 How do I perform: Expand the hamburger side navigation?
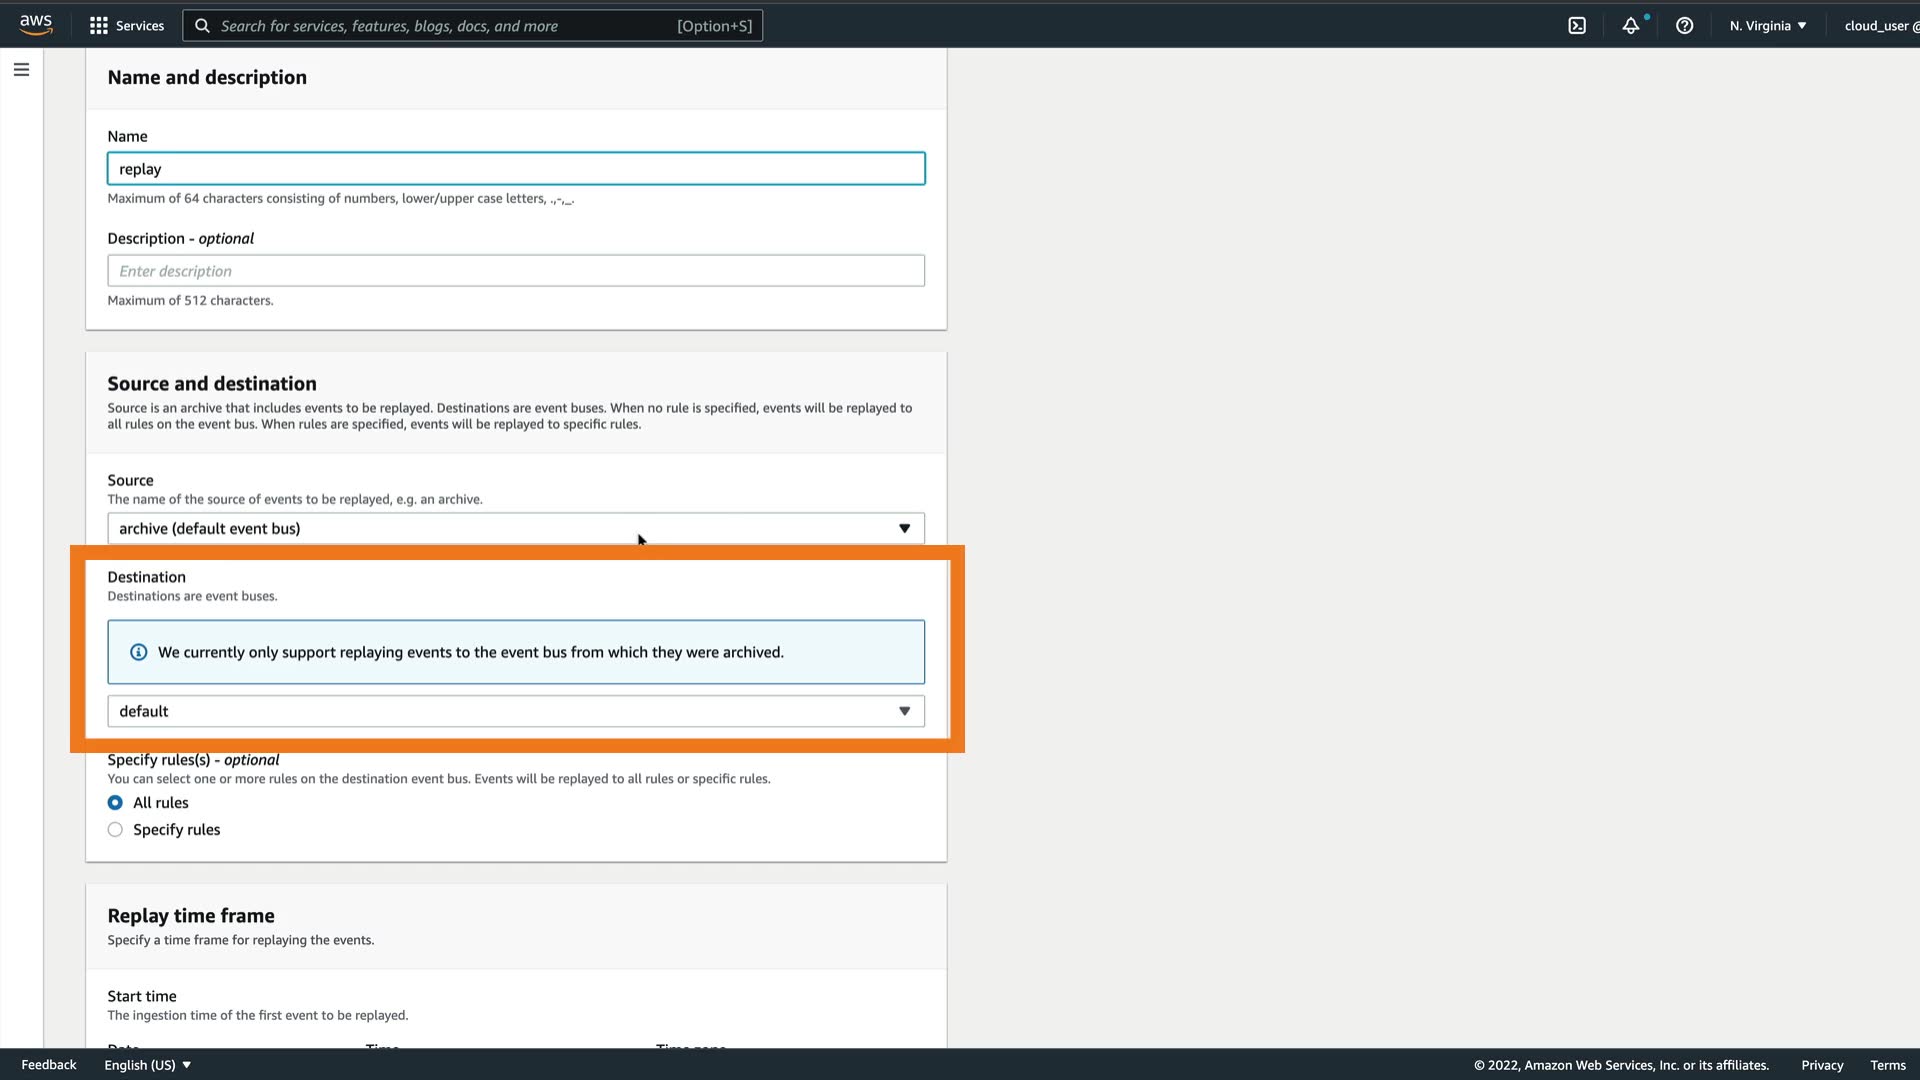point(21,70)
